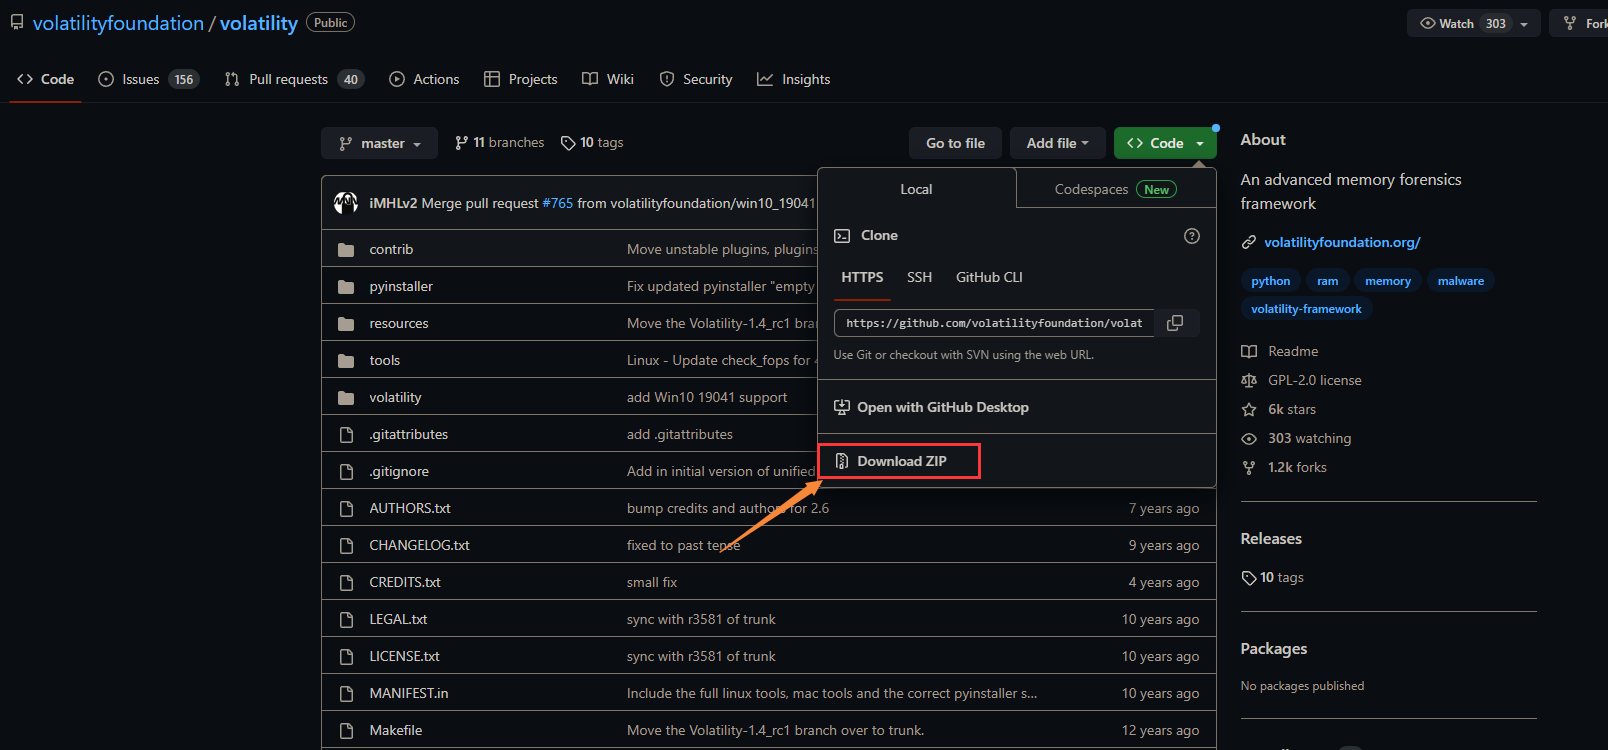Switch to the Codespaces tab
The width and height of the screenshot is (1608, 750).
coord(1116,189)
